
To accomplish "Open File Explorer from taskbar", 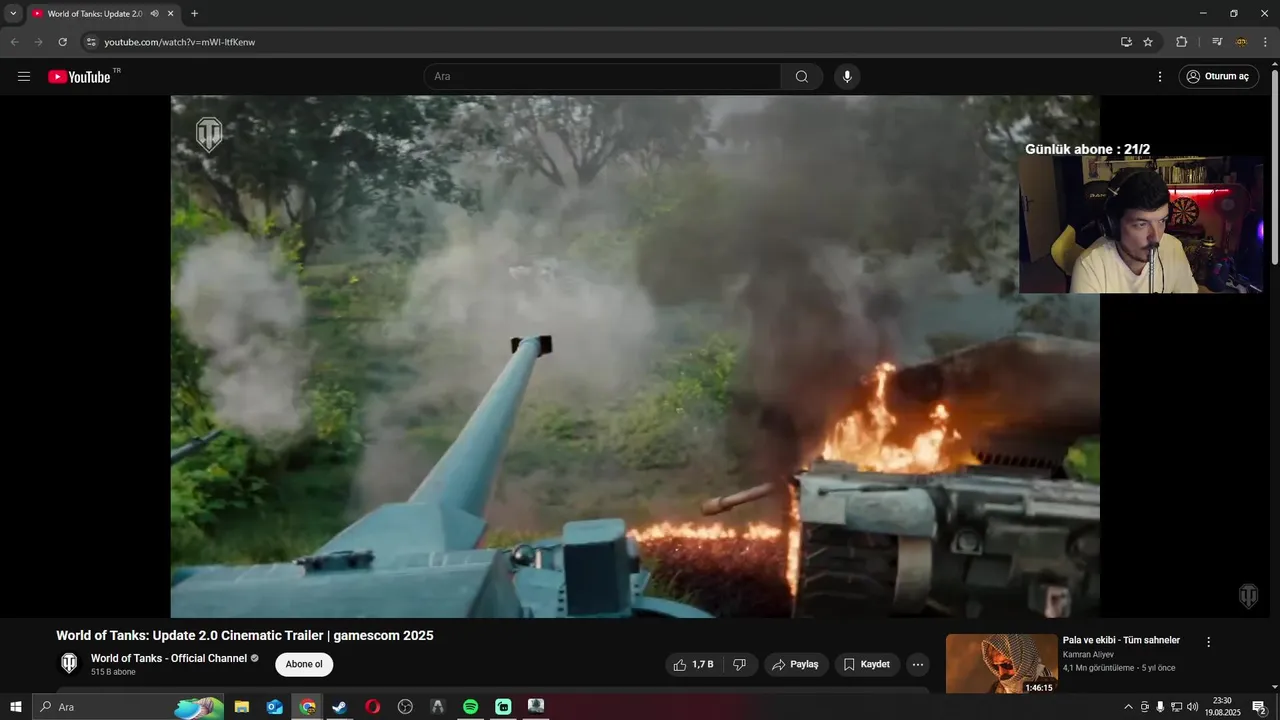I will (242, 707).
